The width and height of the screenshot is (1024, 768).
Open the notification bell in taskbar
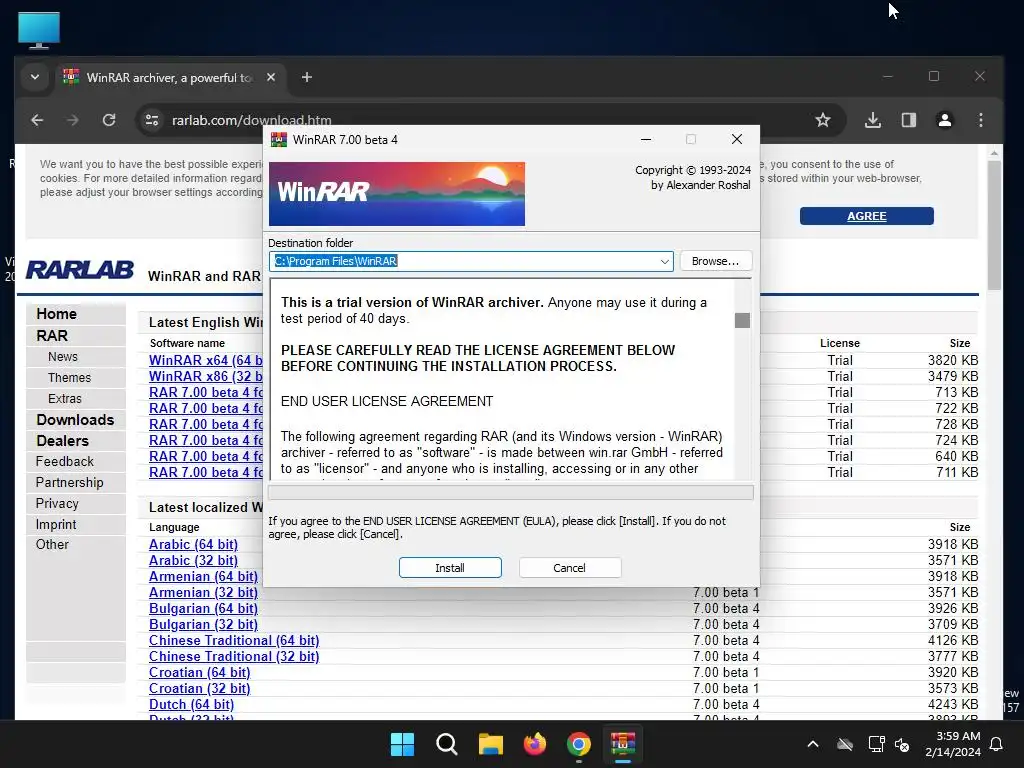click(x=997, y=744)
